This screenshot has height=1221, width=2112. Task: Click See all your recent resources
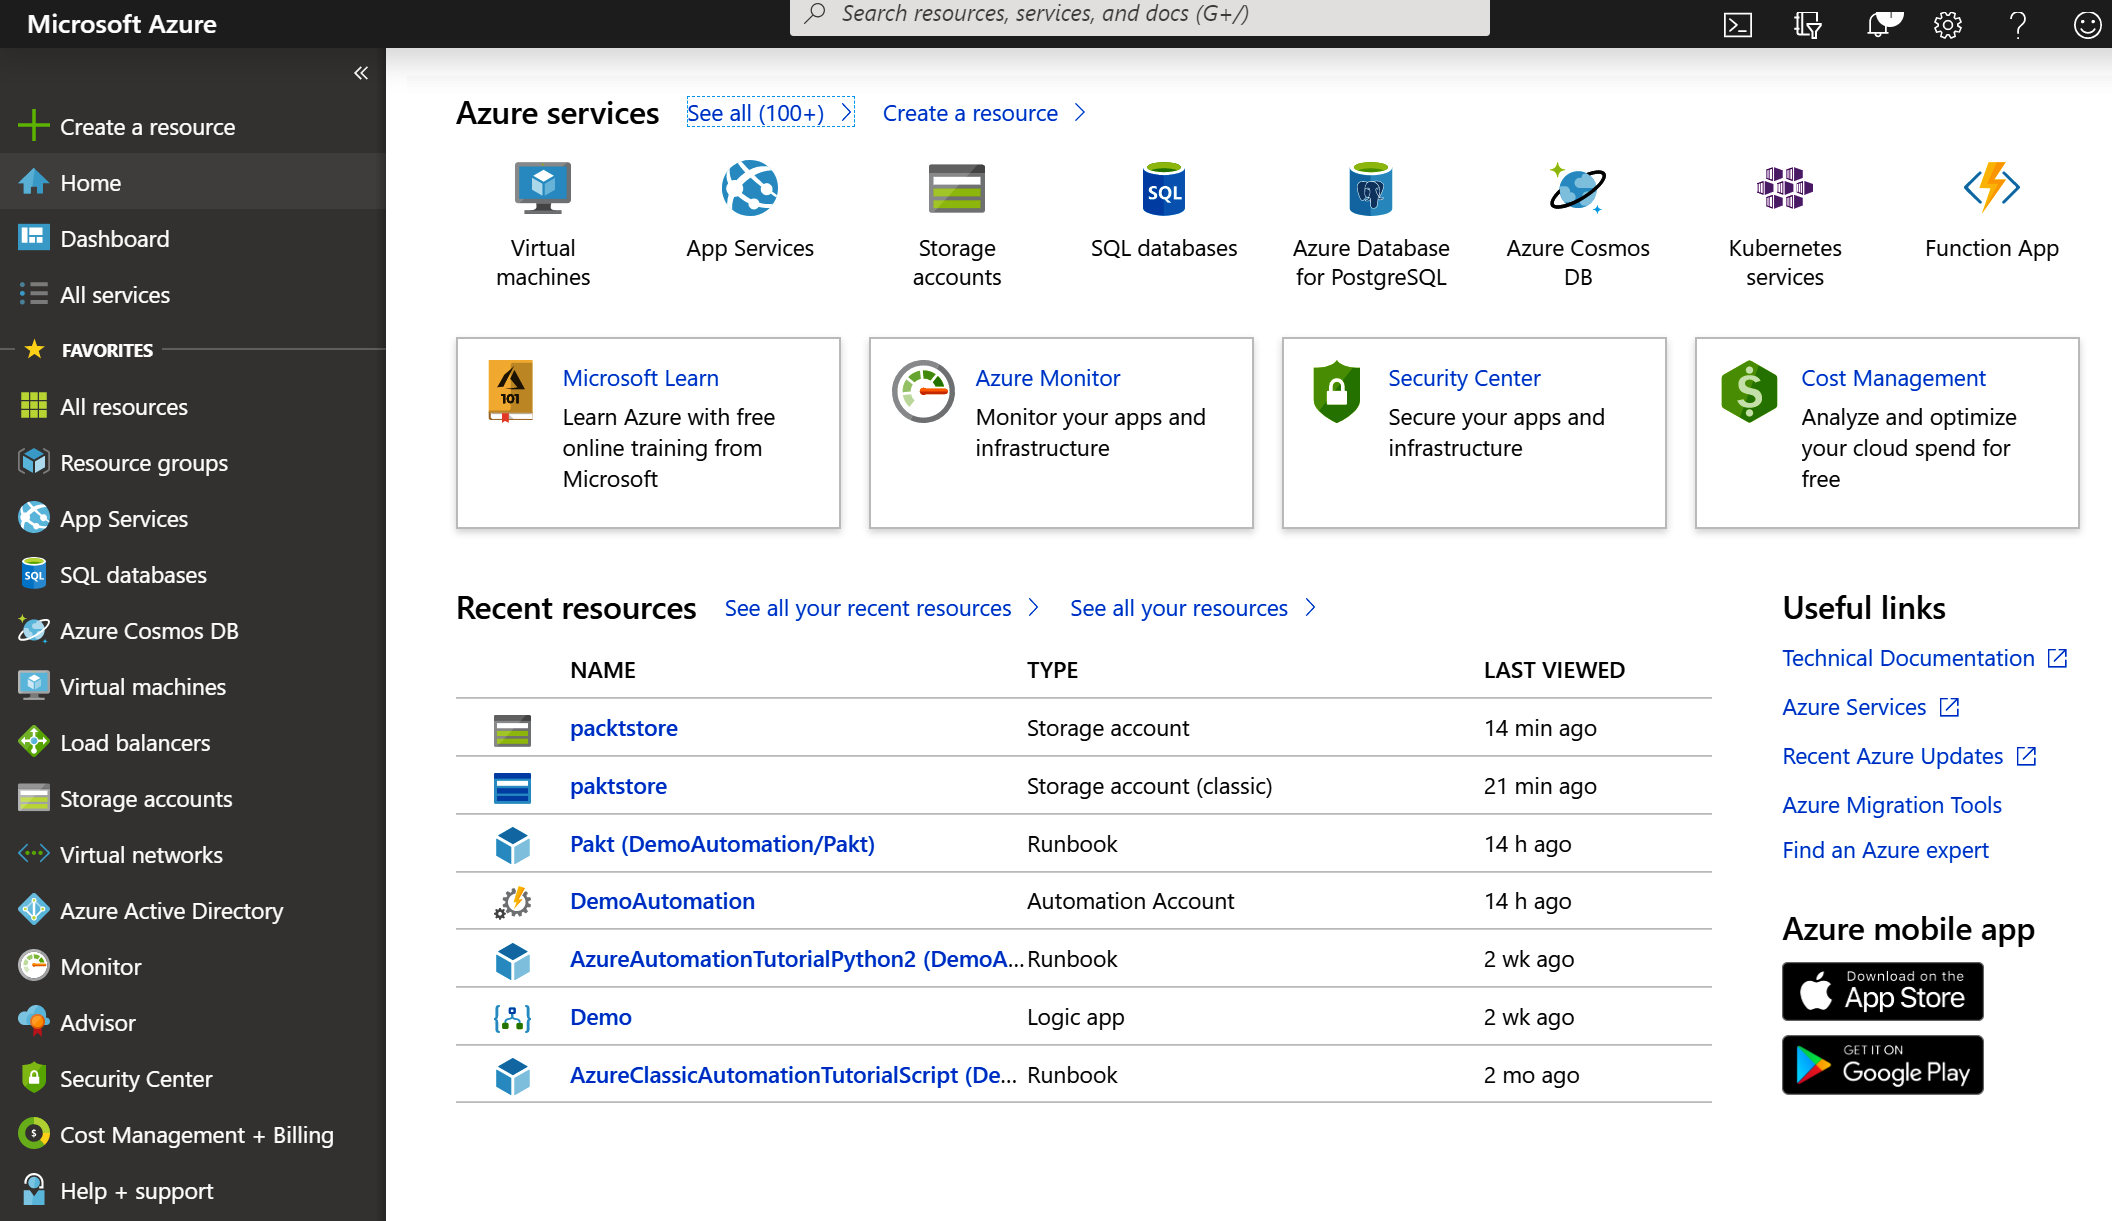pos(881,608)
